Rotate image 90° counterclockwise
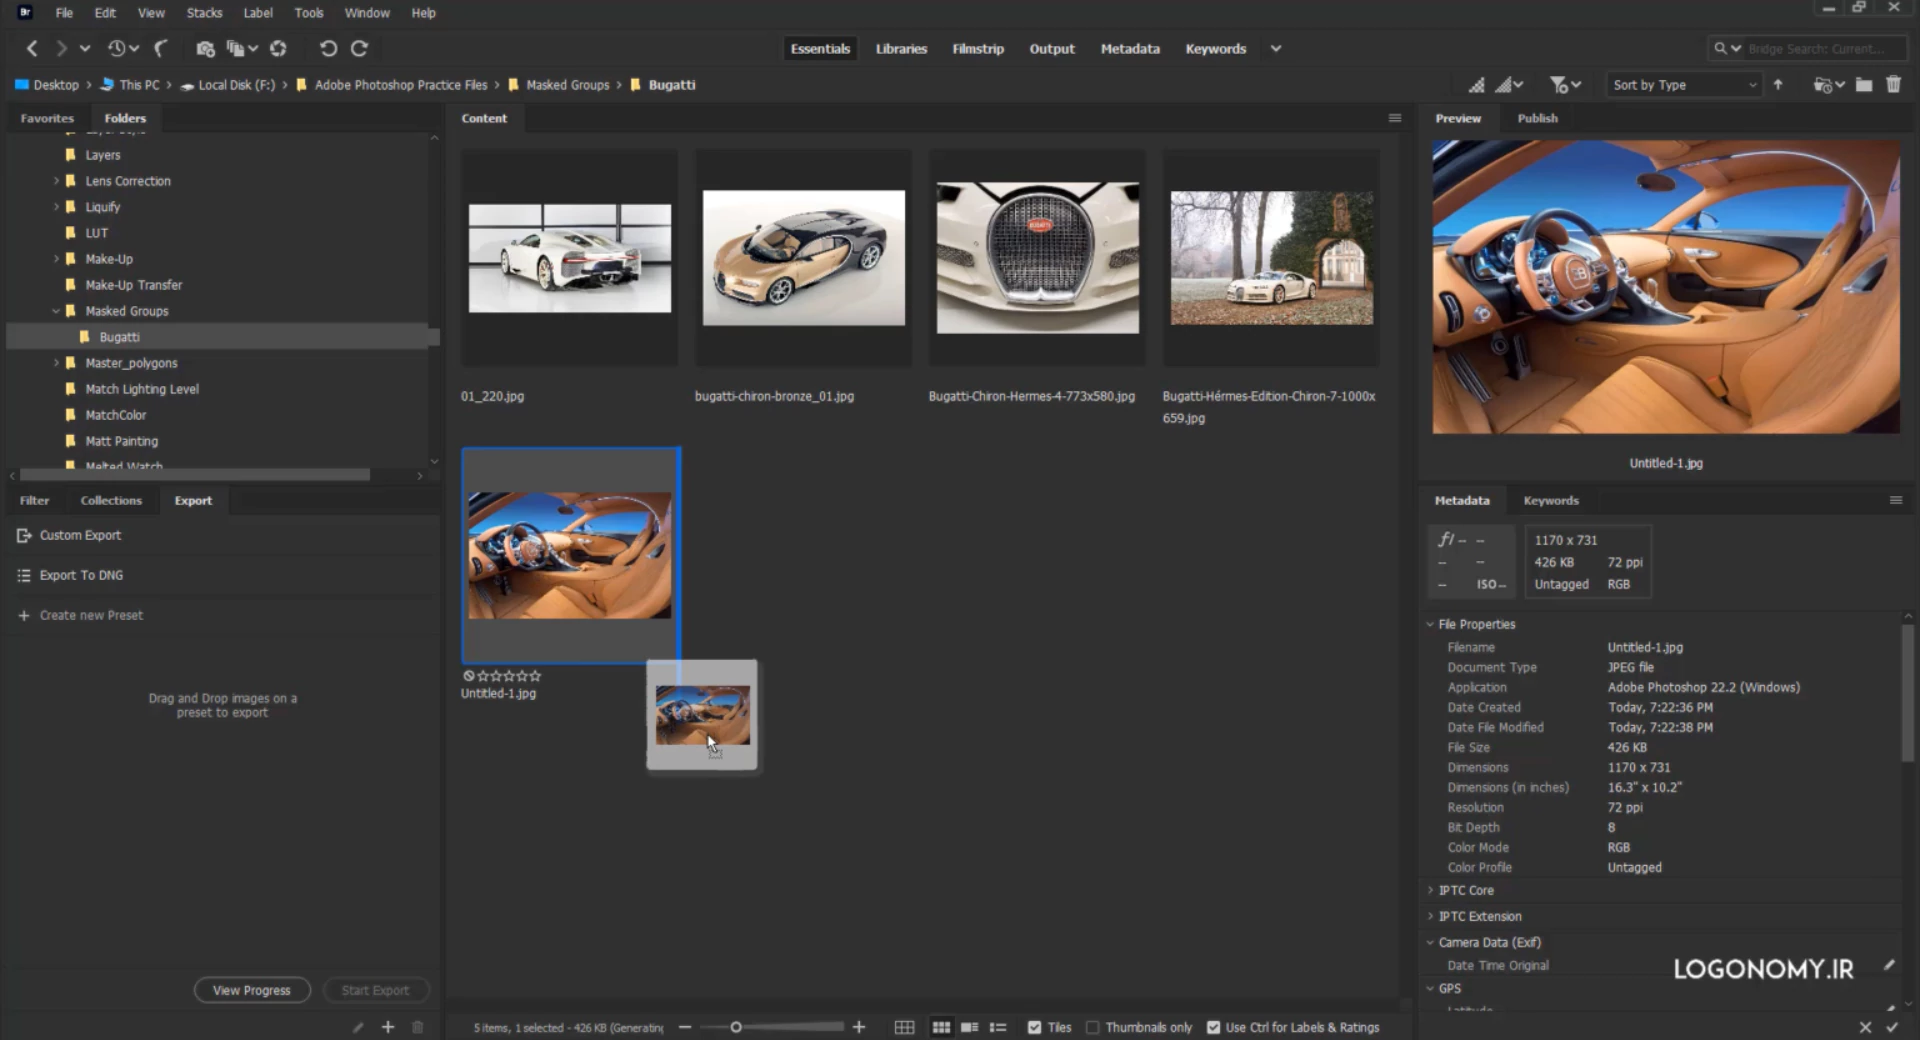1920x1040 pixels. tap(328, 48)
